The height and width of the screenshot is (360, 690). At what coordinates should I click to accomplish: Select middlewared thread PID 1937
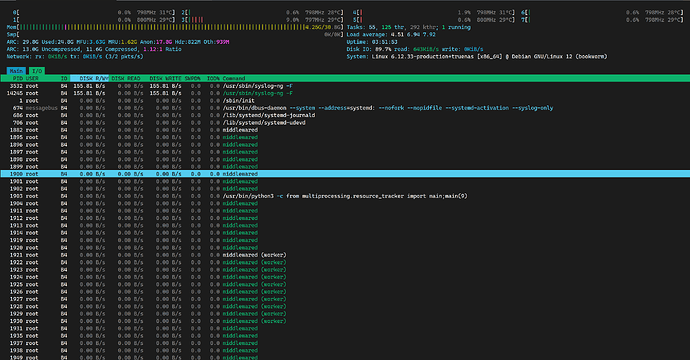pyautogui.click(x=345, y=343)
